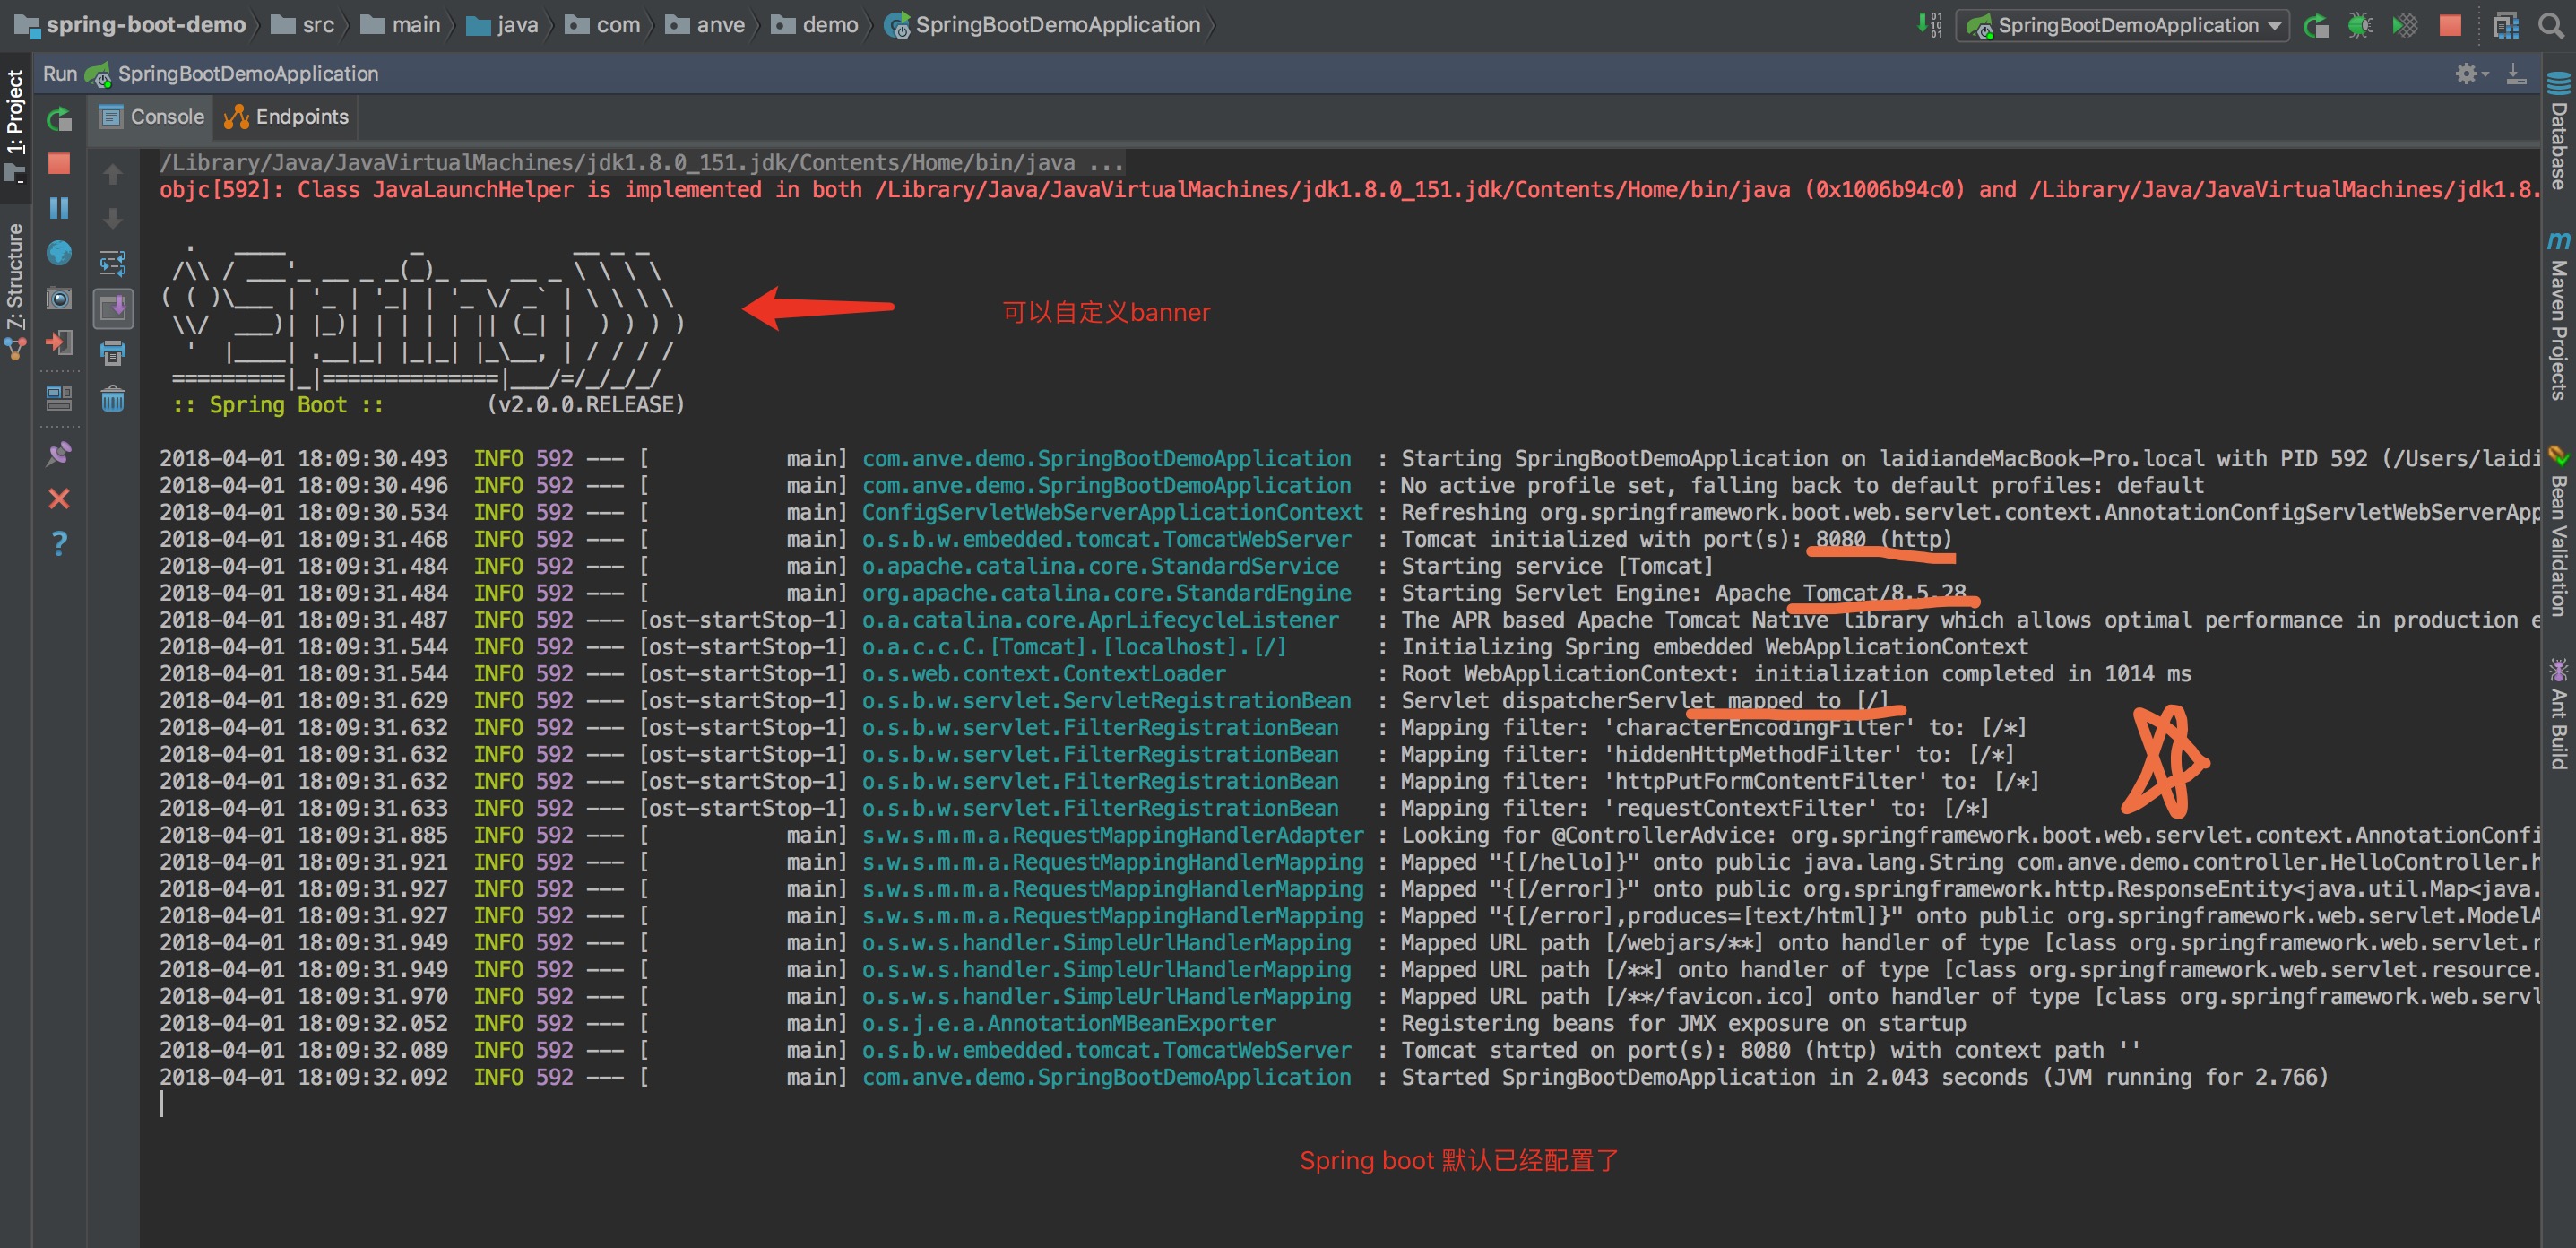This screenshot has width=2576, height=1248.
Task: Open Help via the blue question mark
Action: coord(59,543)
